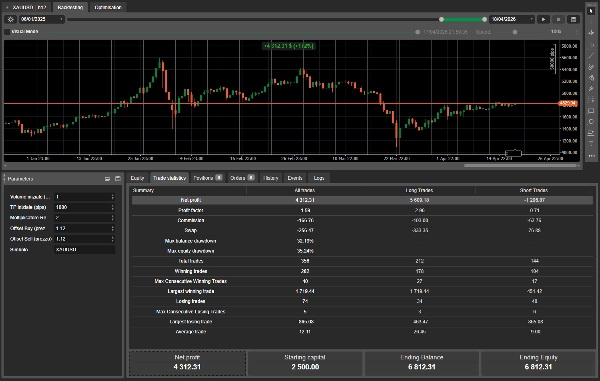Click Offset Sell stepper arrows
The image size is (600, 381).
(112, 239)
